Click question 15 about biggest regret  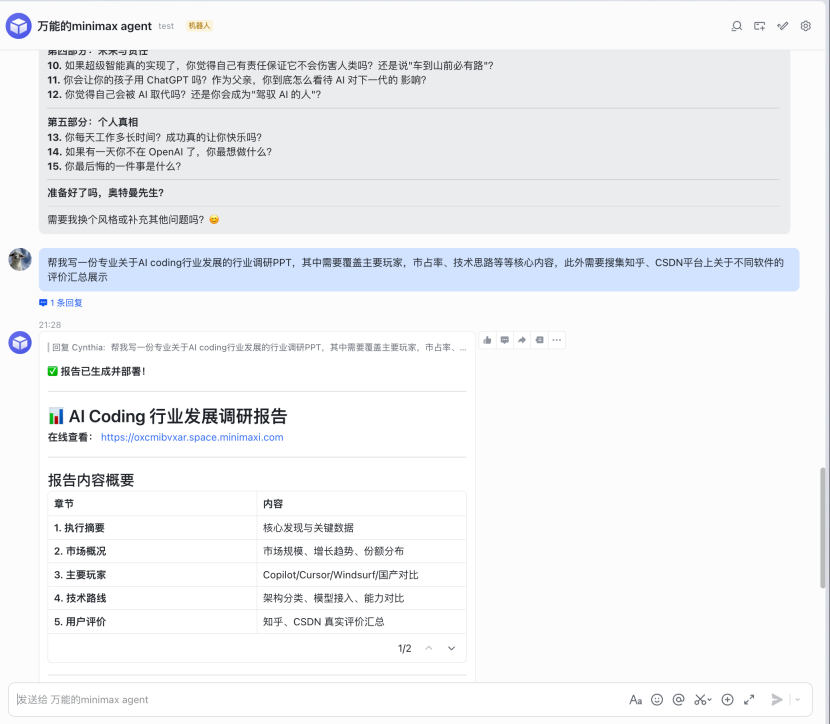(114, 166)
